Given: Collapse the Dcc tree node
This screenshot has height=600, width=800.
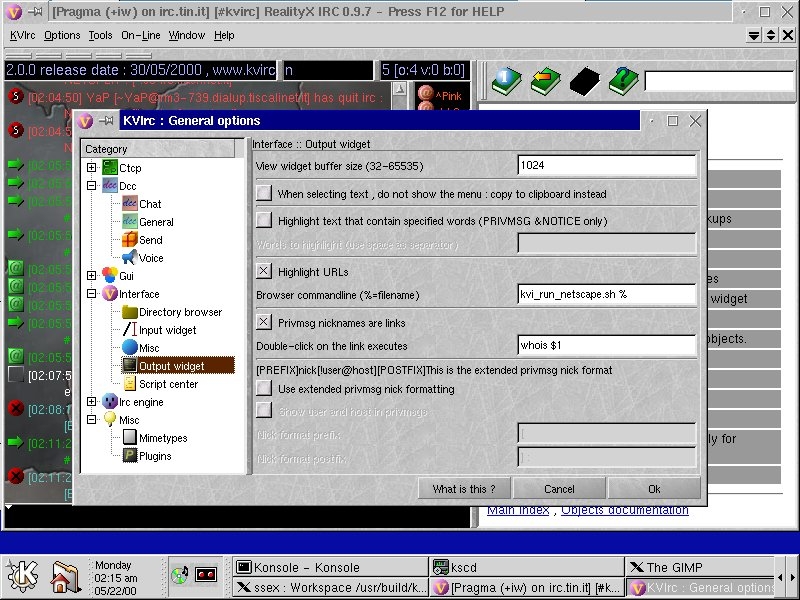Looking at the screenshot, I should coord(91,186).
